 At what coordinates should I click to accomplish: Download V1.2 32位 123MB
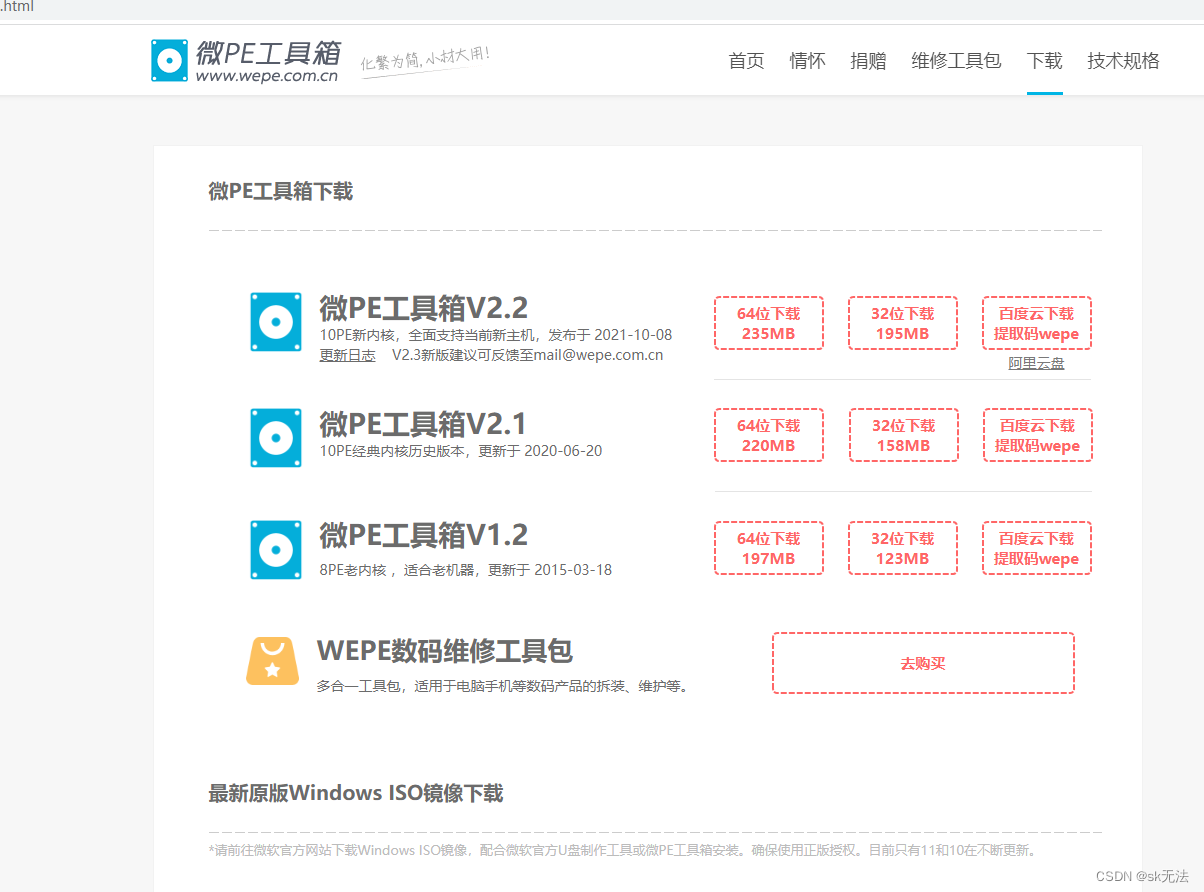click(903, 548)
